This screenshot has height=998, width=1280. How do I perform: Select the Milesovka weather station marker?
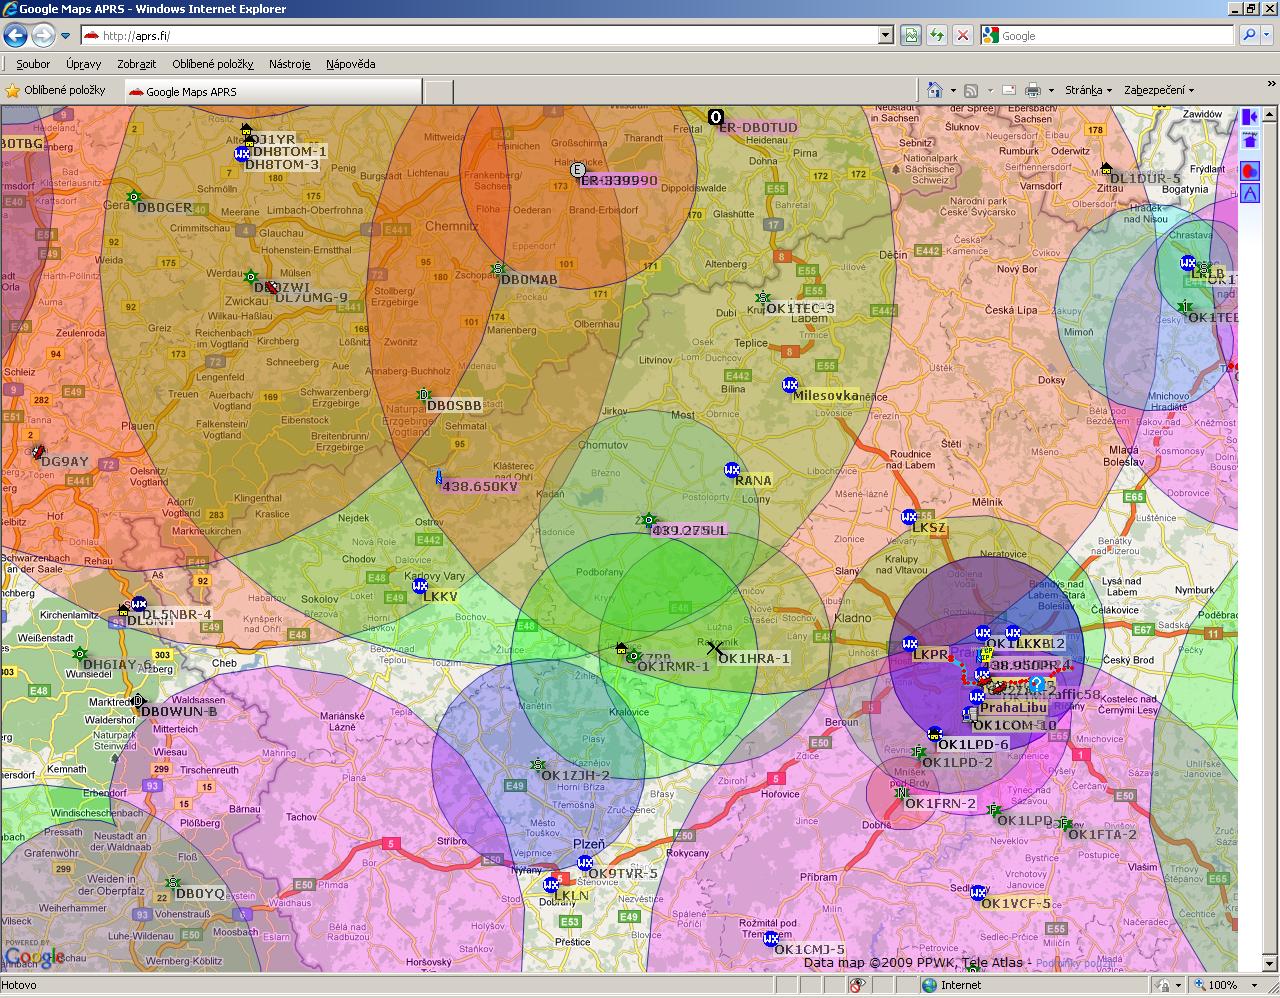pyautogui.click(x=790, y=385)
